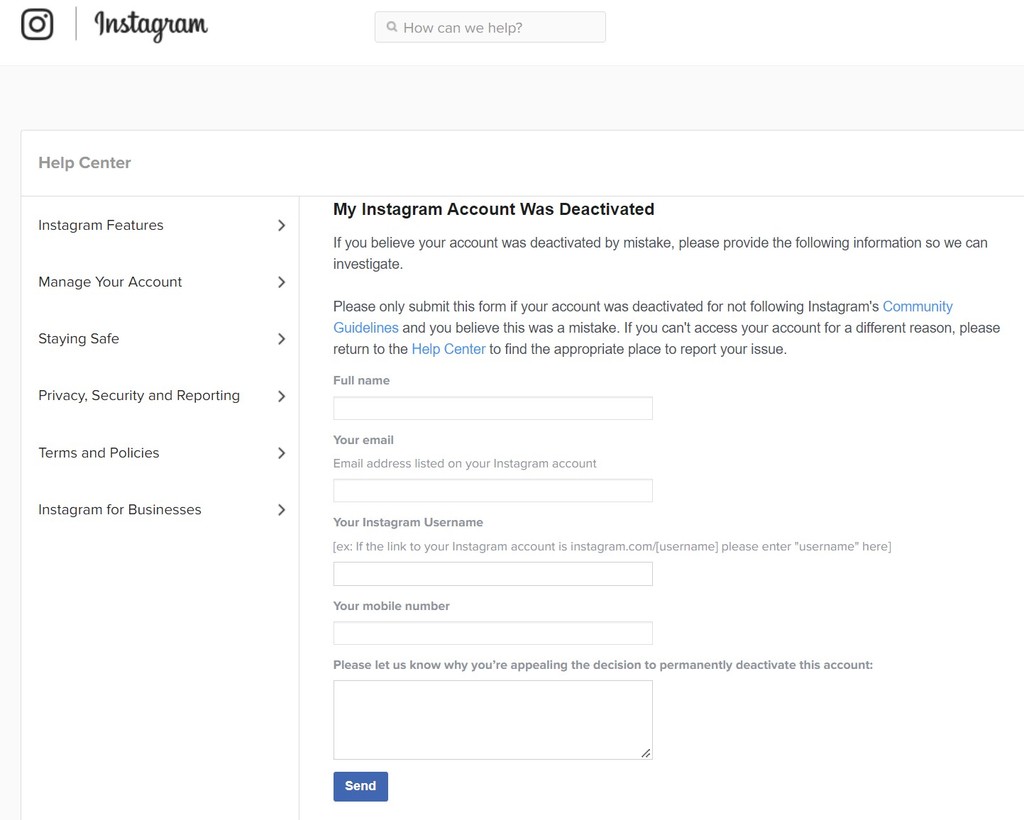Click the mobile number input field
Image resolution: width=1024 pixels, height=820 pixels.
click(492, 632)
